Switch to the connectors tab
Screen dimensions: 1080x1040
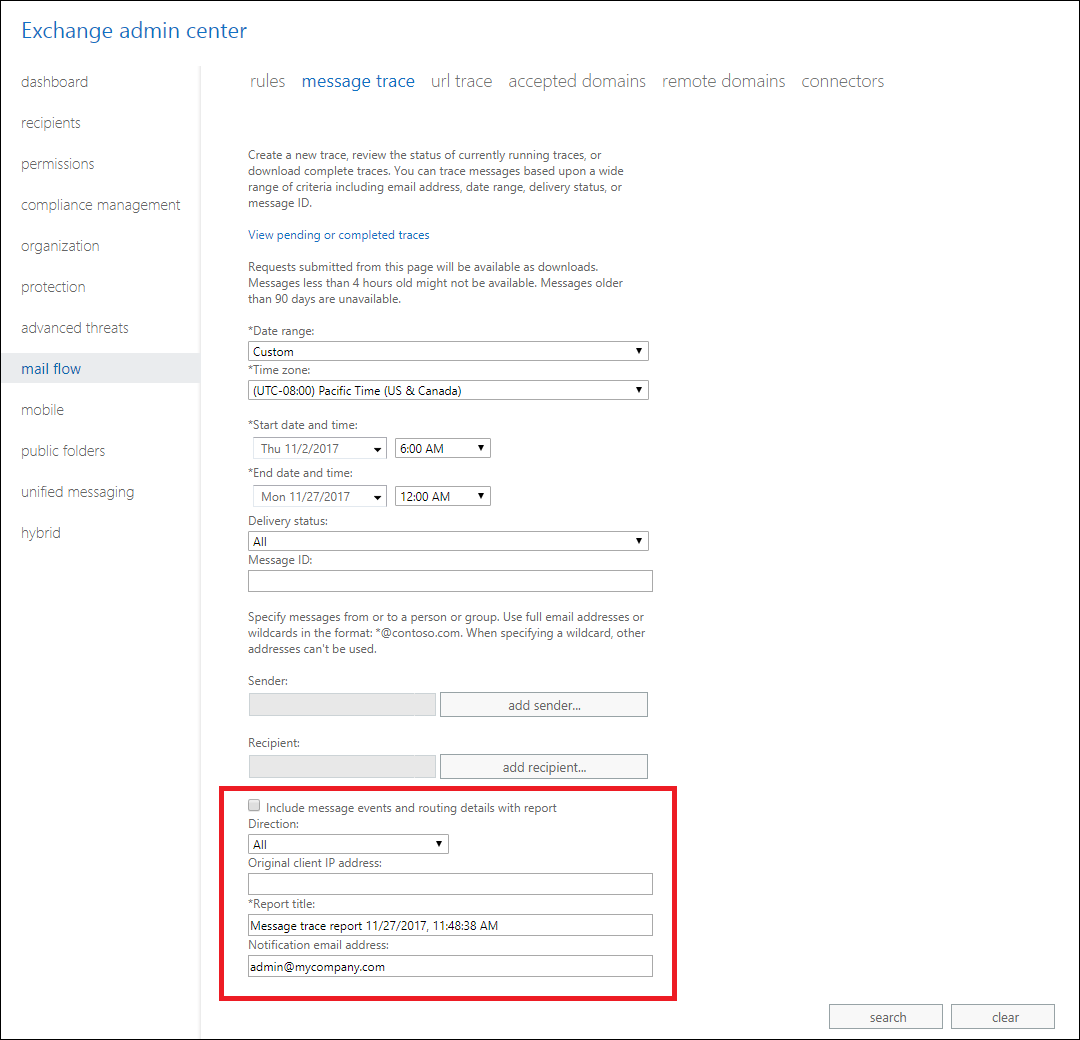842,81
